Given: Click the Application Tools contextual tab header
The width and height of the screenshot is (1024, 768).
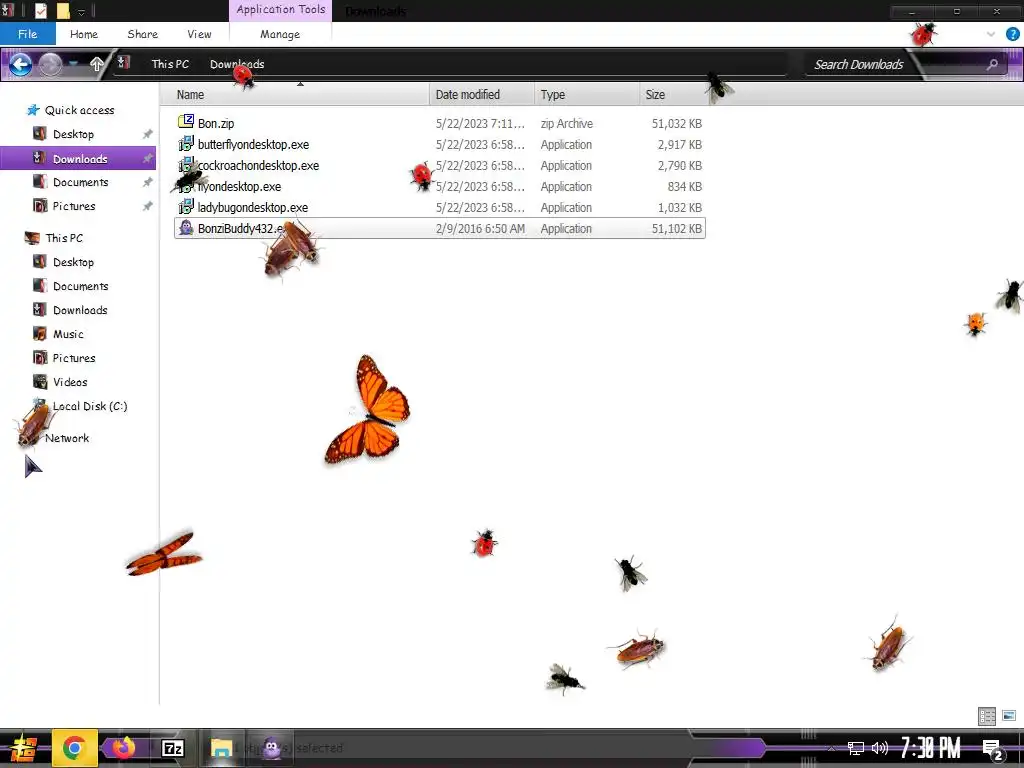Looking at the screenshot, I should pos(280,10).
